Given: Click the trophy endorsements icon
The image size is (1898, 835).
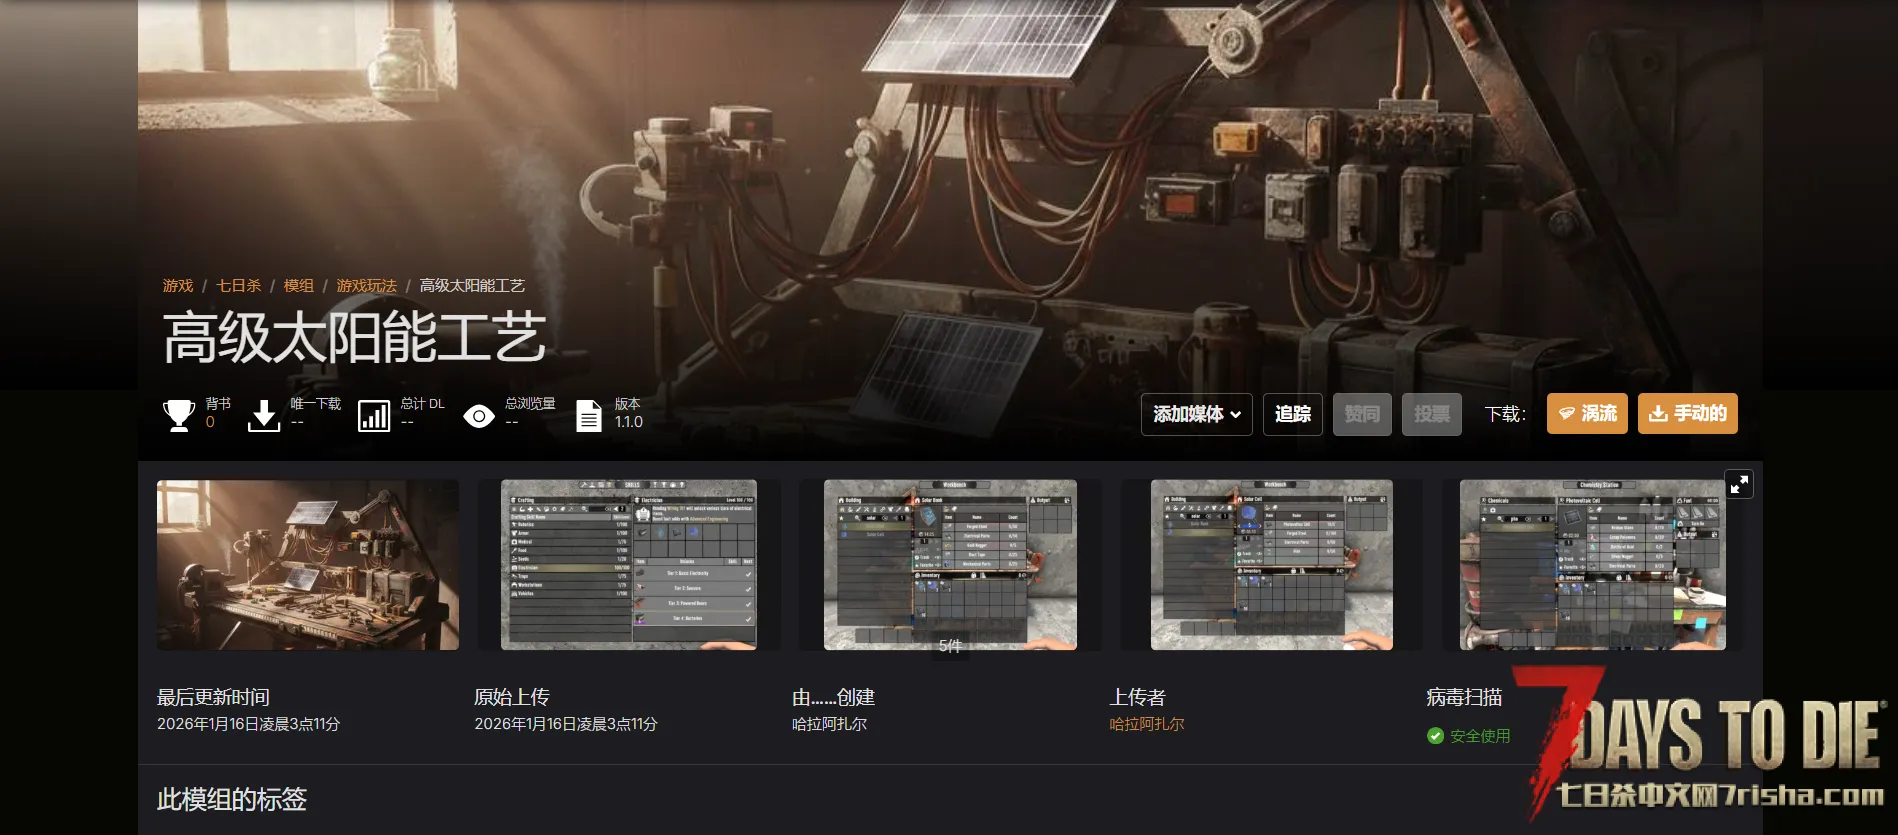Looking at the screenshot, I should [179, 414].
